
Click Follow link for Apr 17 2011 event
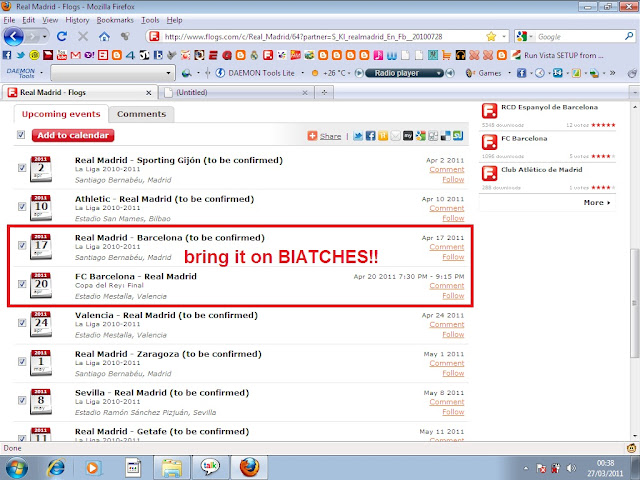coord(453,257)
